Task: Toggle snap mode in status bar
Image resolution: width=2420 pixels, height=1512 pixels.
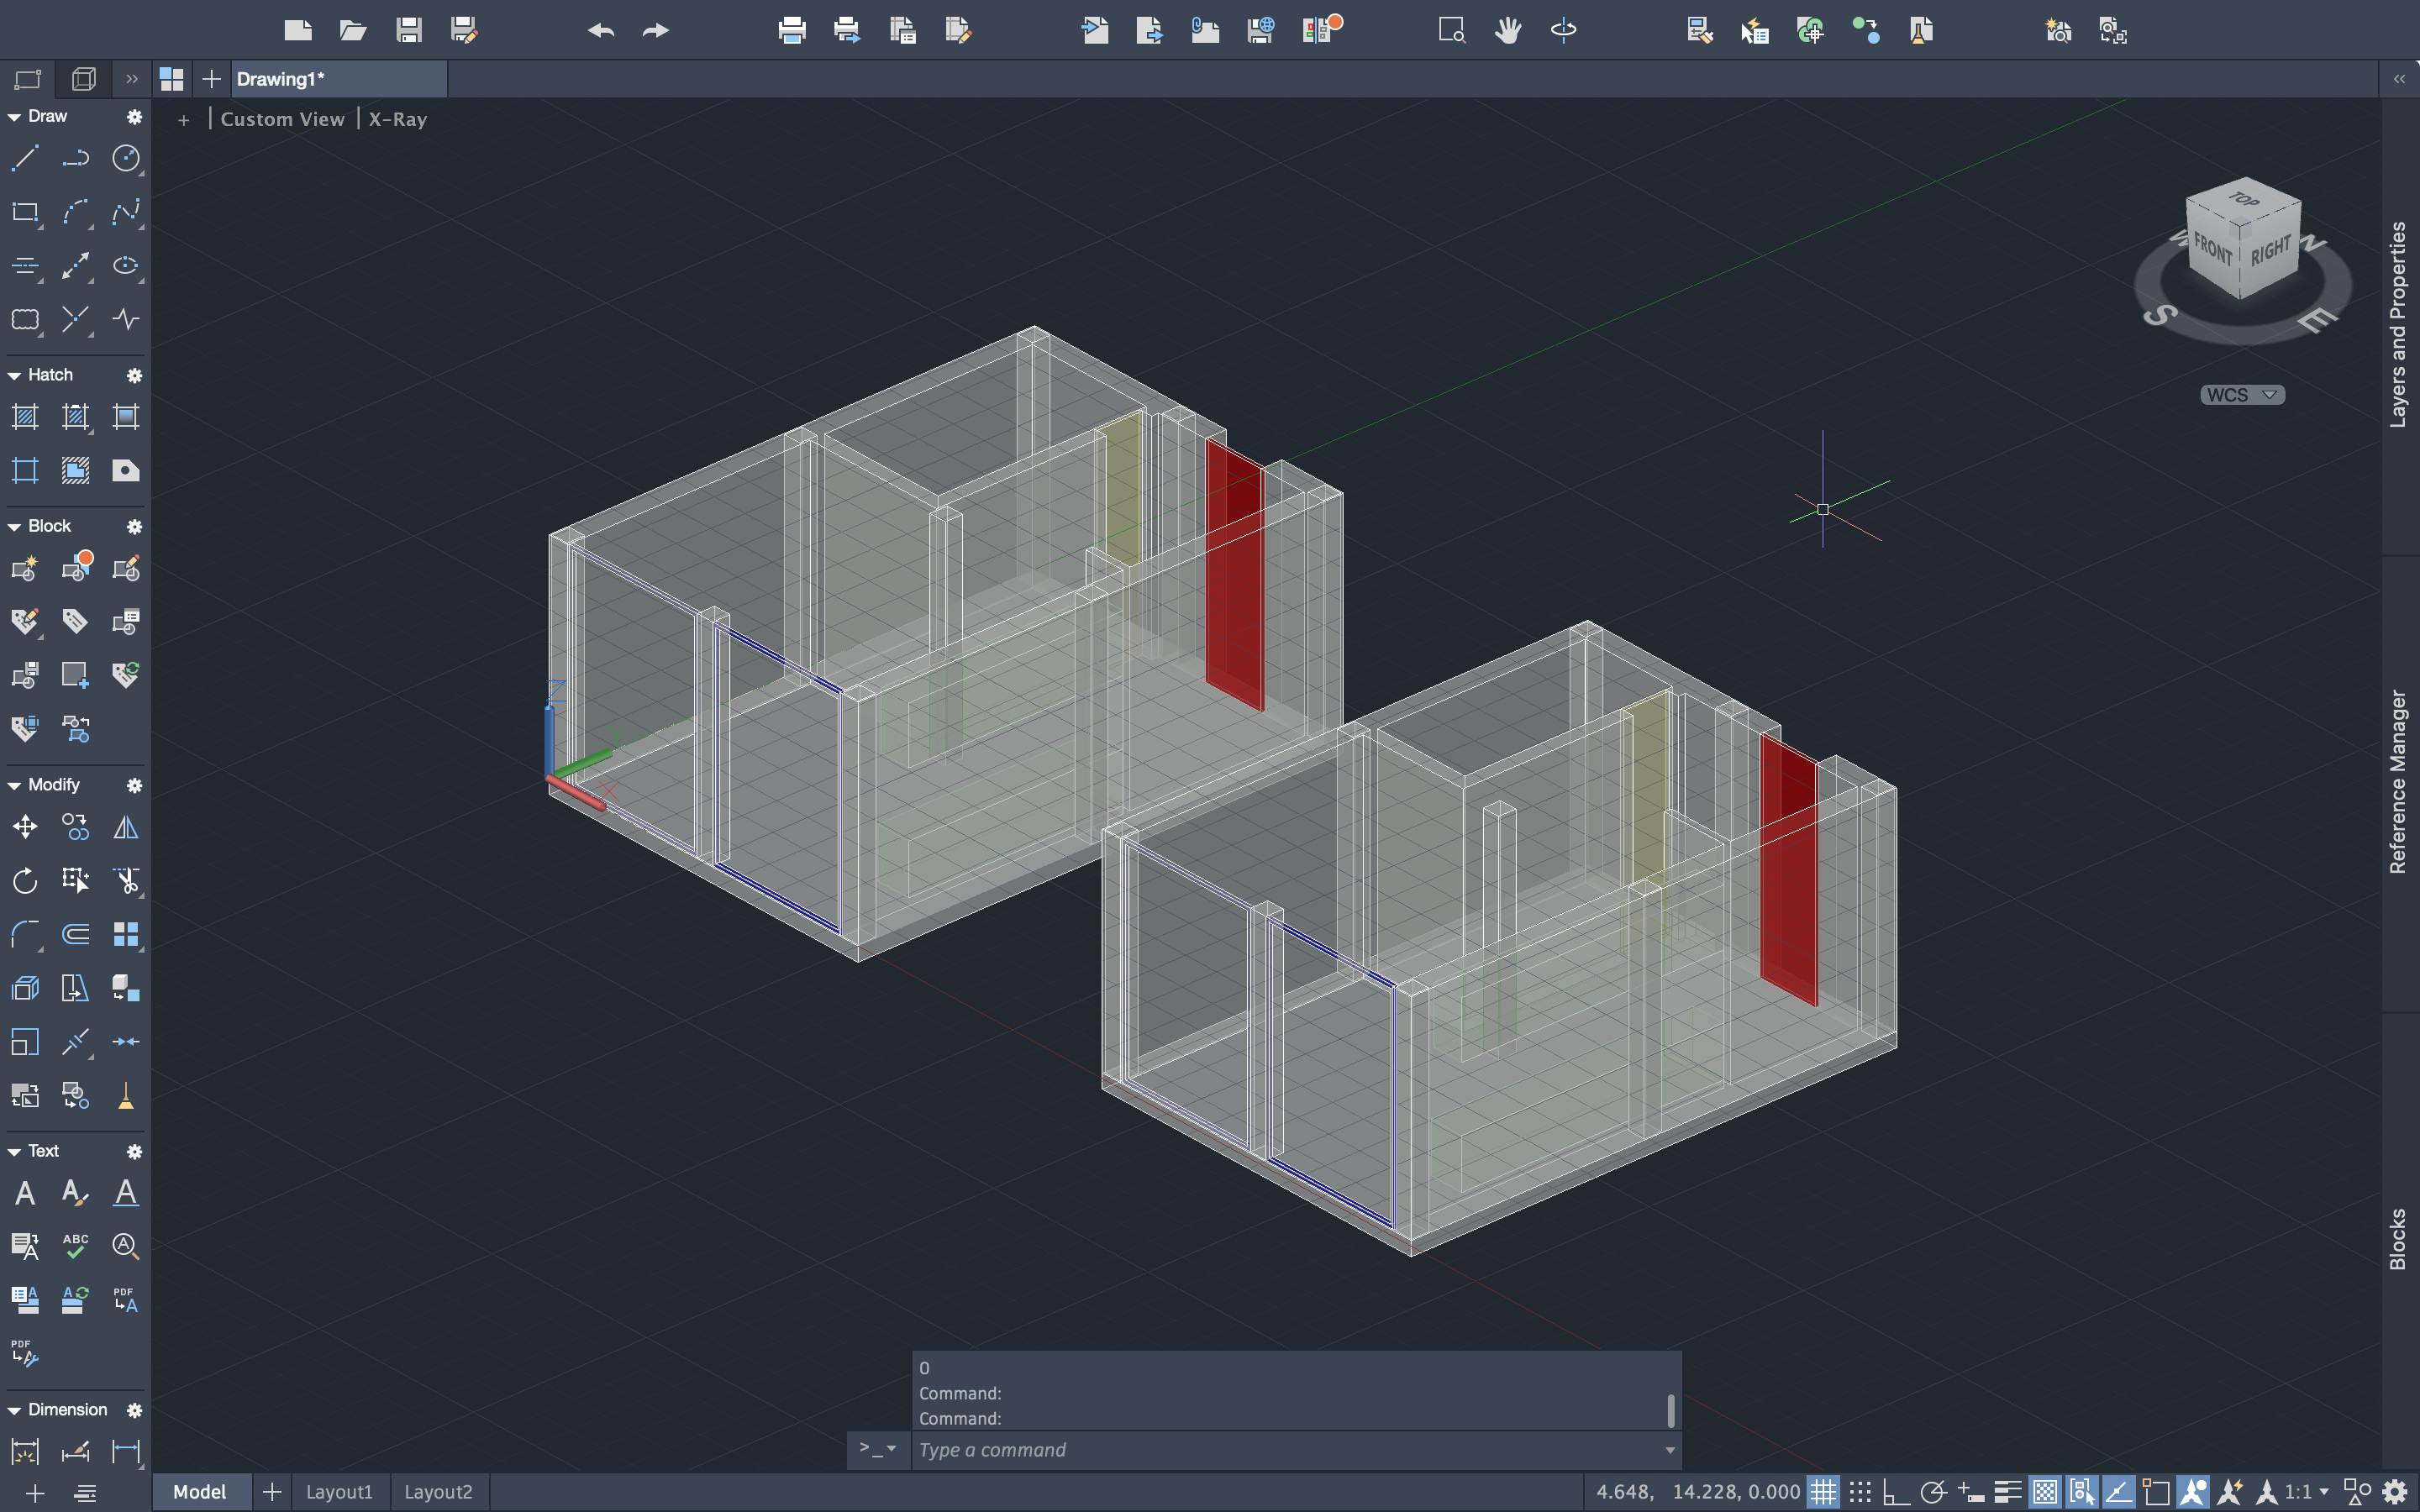Action: click(1860, 1492)
